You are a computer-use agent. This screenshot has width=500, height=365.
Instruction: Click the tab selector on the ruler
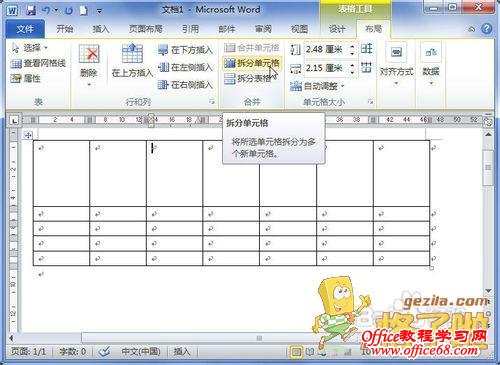click(14, 120)
